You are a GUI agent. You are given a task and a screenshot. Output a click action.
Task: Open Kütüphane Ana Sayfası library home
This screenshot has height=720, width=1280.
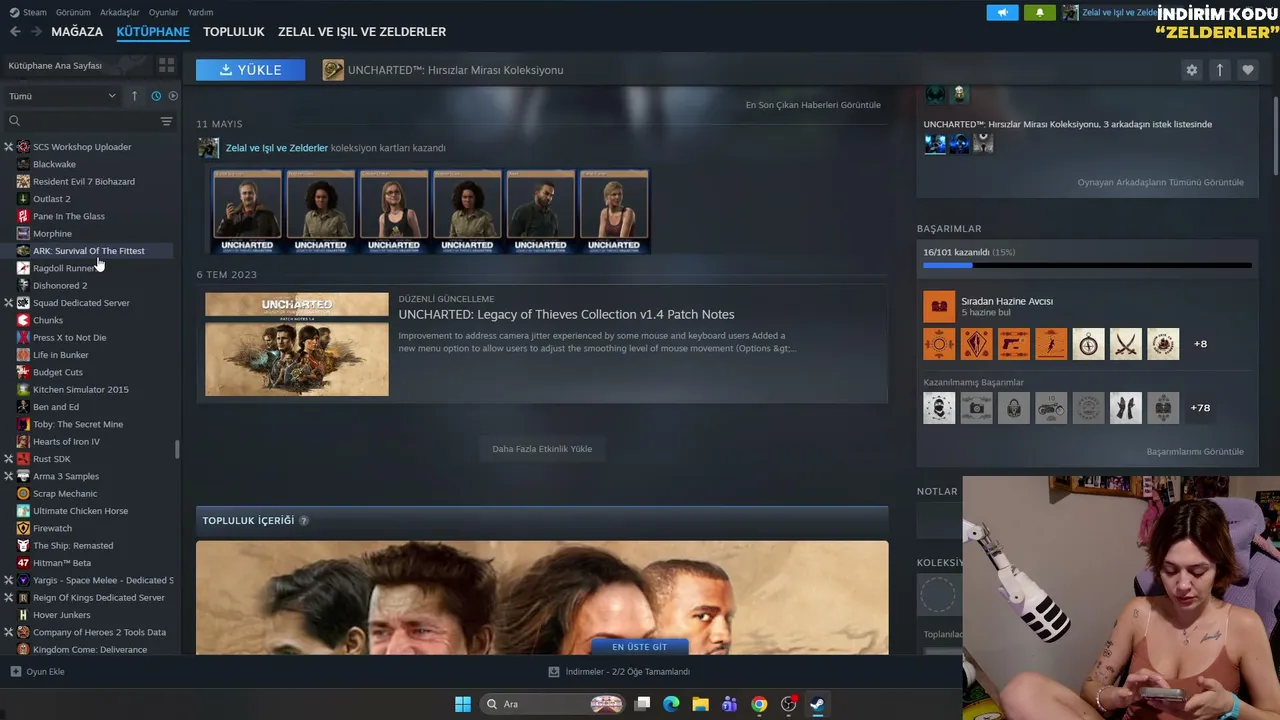click(56, 66)
